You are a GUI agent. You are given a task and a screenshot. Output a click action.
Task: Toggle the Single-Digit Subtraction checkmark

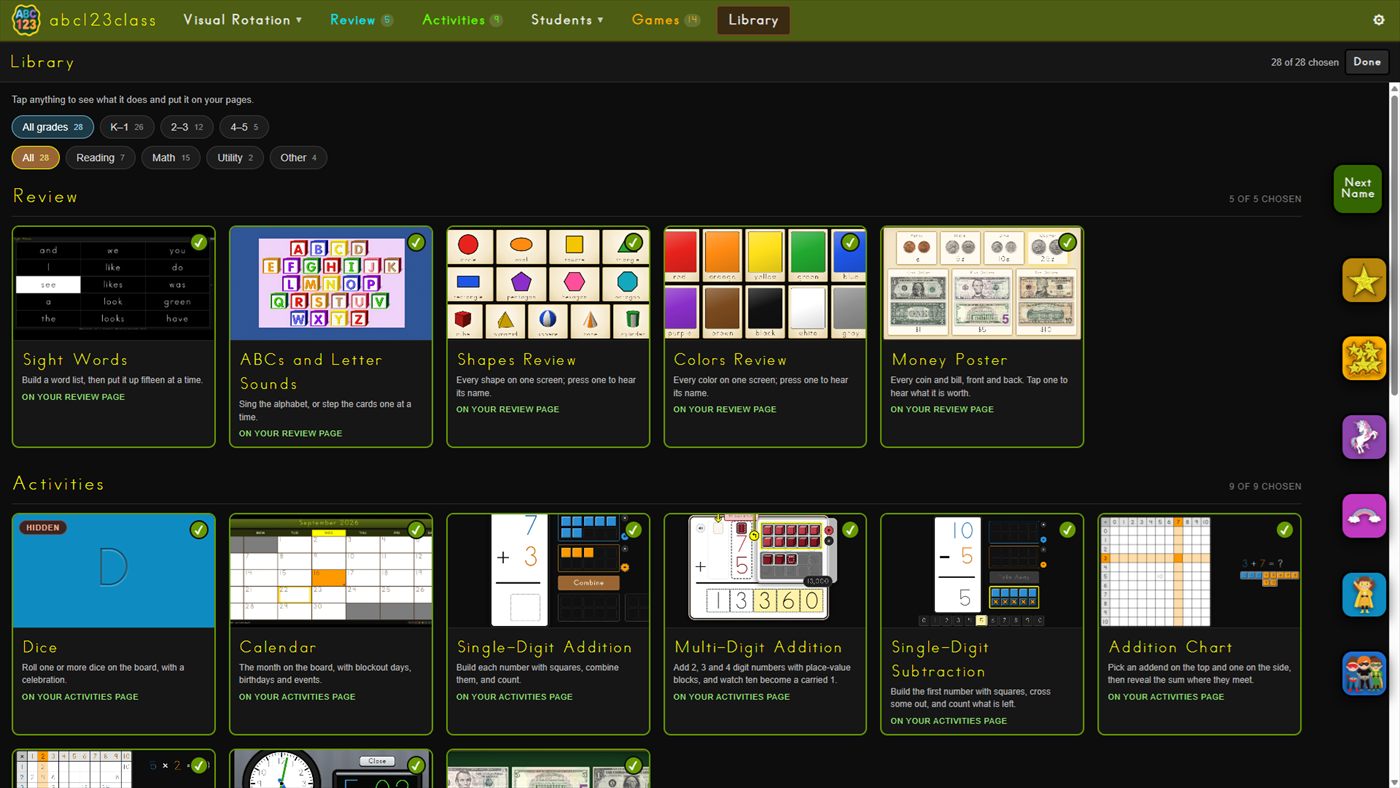coord(1067,529)
